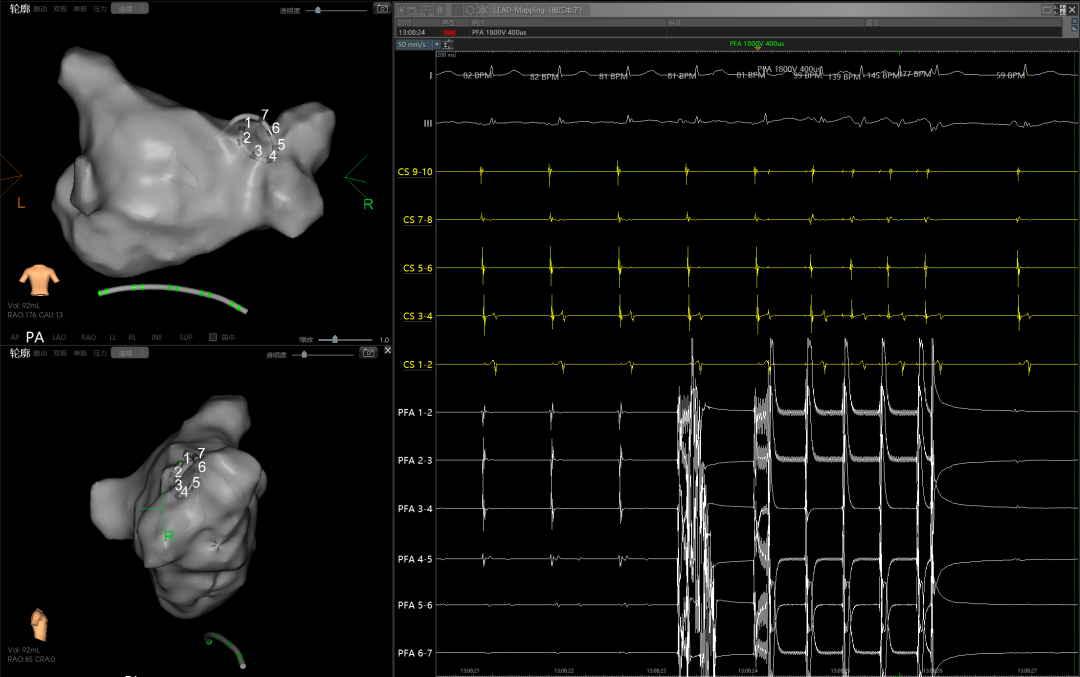
Task: Select the INF view orientation
Action: 157,338
